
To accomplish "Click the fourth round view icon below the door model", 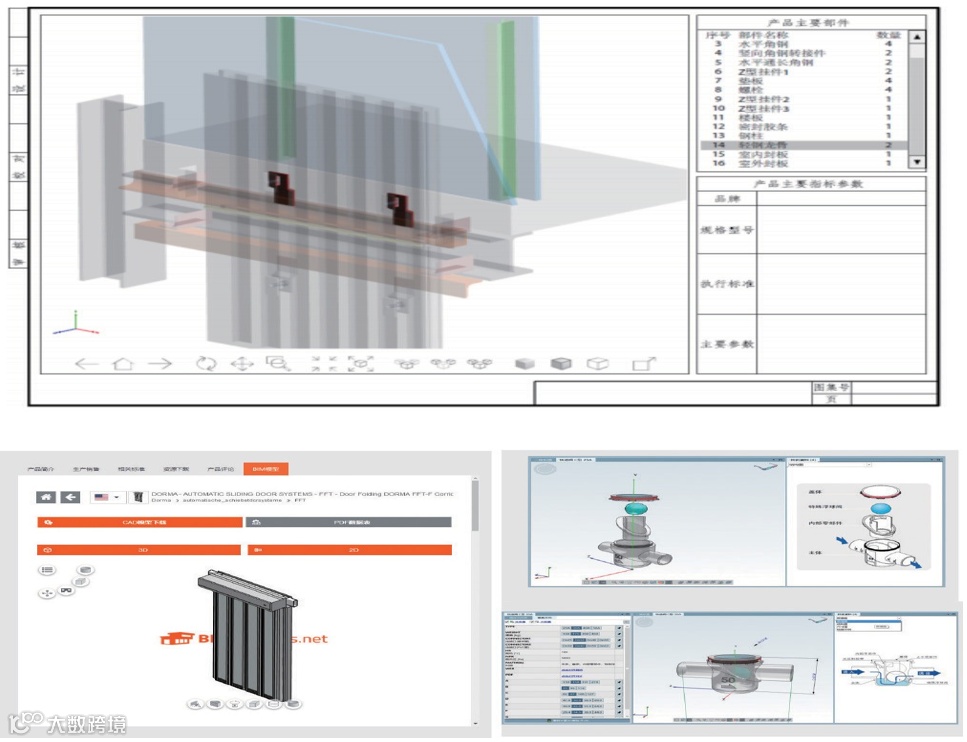I will click(x=255, y=704).
